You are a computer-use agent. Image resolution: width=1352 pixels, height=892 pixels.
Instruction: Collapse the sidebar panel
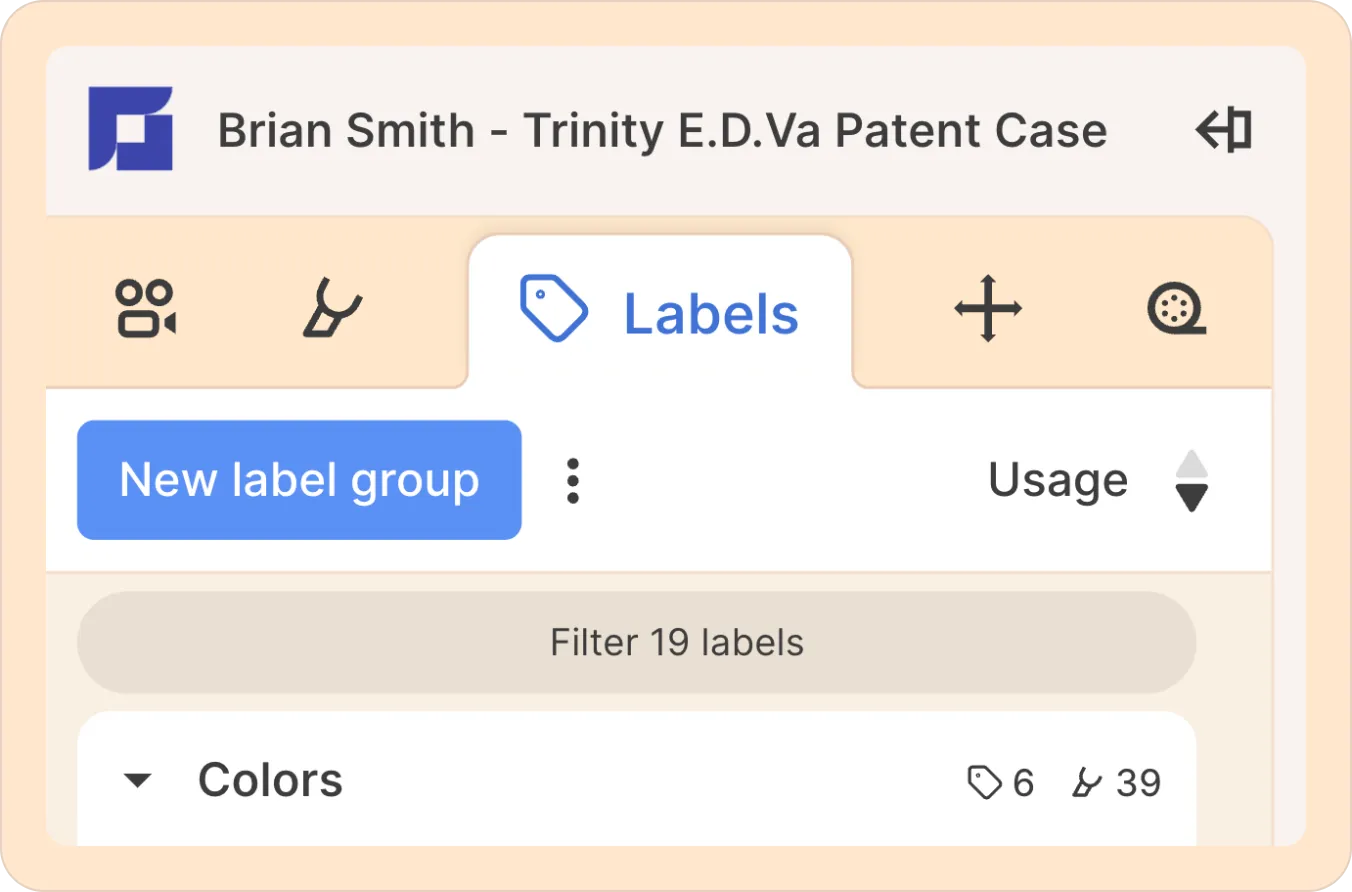[x=1224, y=131]
